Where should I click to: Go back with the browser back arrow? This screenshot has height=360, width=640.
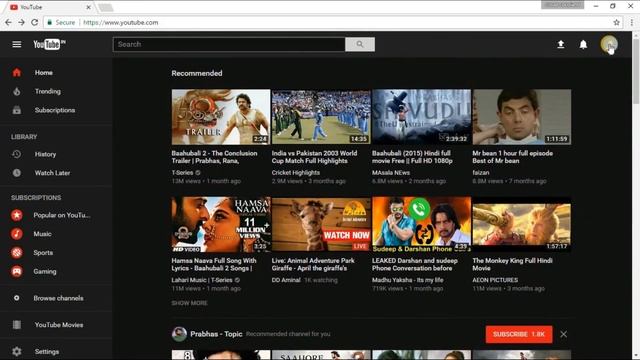point(8,22)
